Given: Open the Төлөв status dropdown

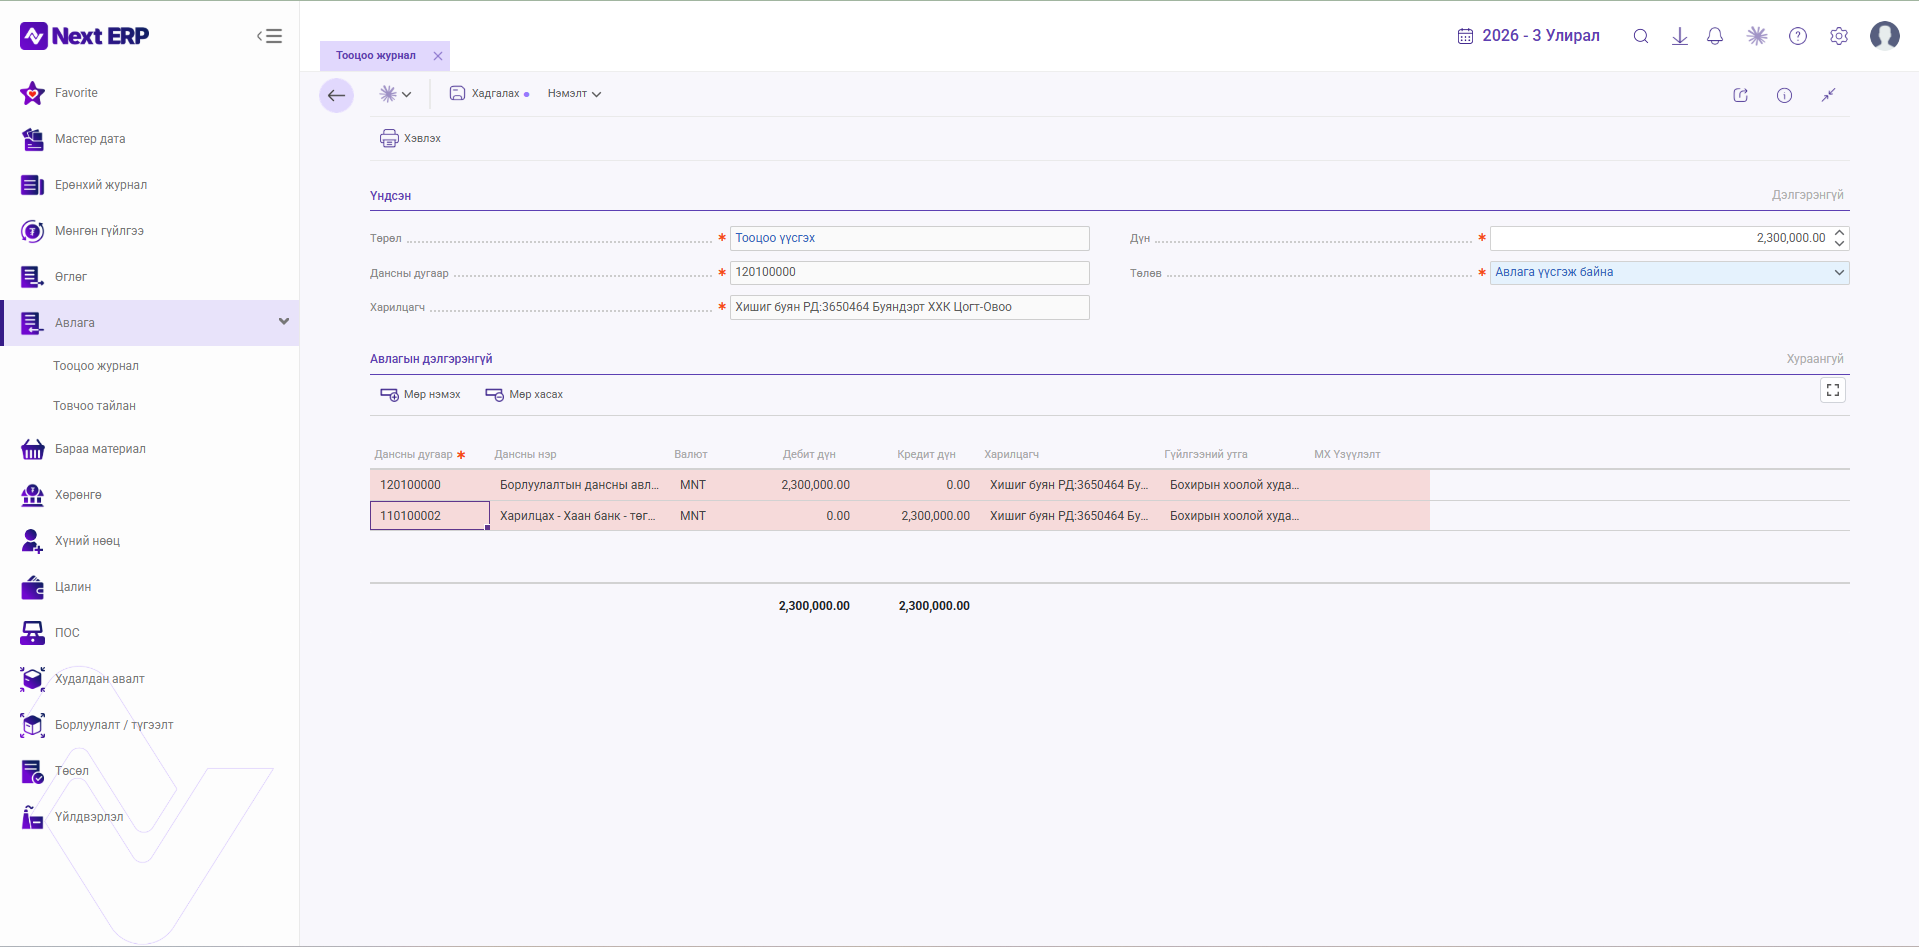Looking at the screenshot, I should pyautogui.click(x=1669, y=272).
